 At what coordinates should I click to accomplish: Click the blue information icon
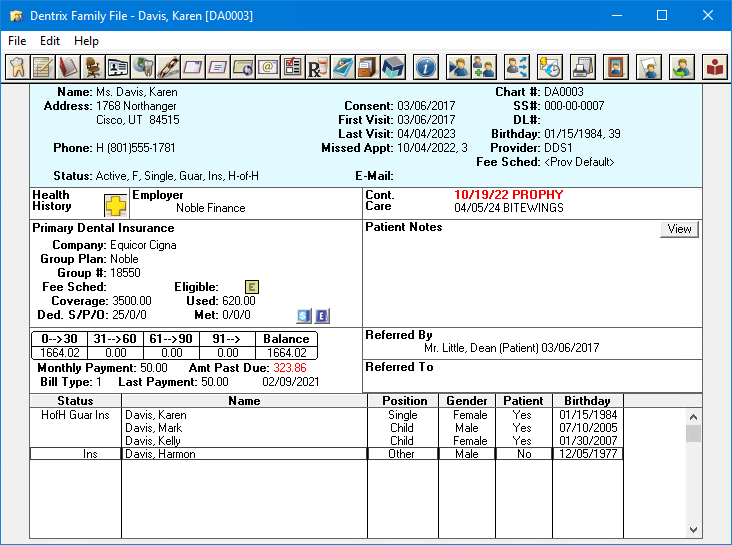425,67
